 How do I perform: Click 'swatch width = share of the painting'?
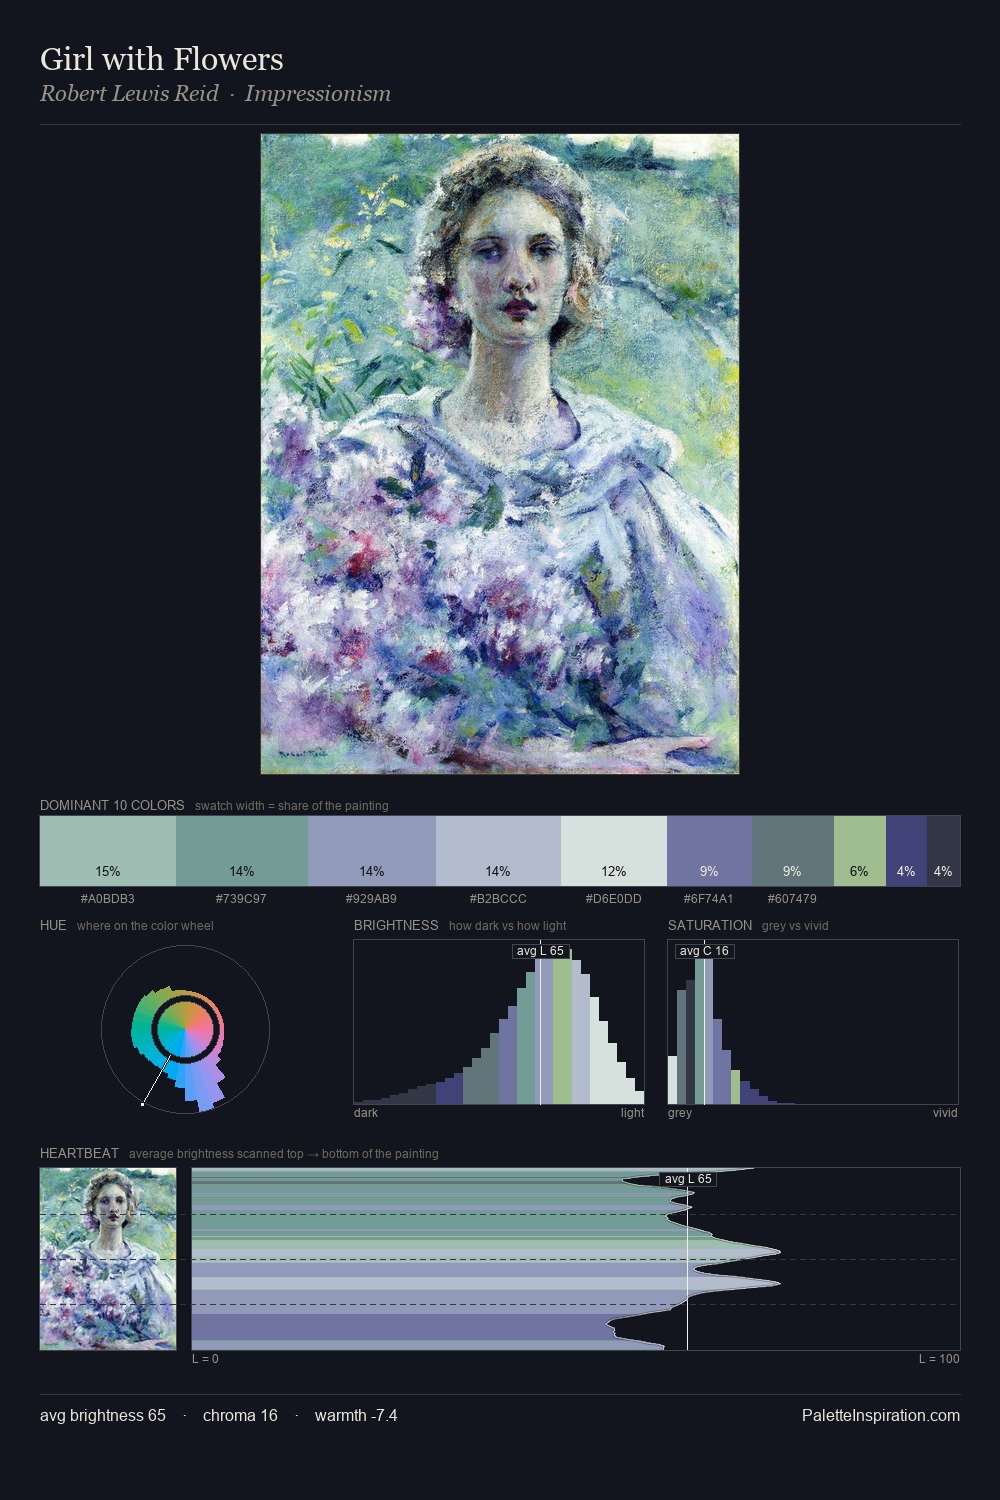coord(292,805)
